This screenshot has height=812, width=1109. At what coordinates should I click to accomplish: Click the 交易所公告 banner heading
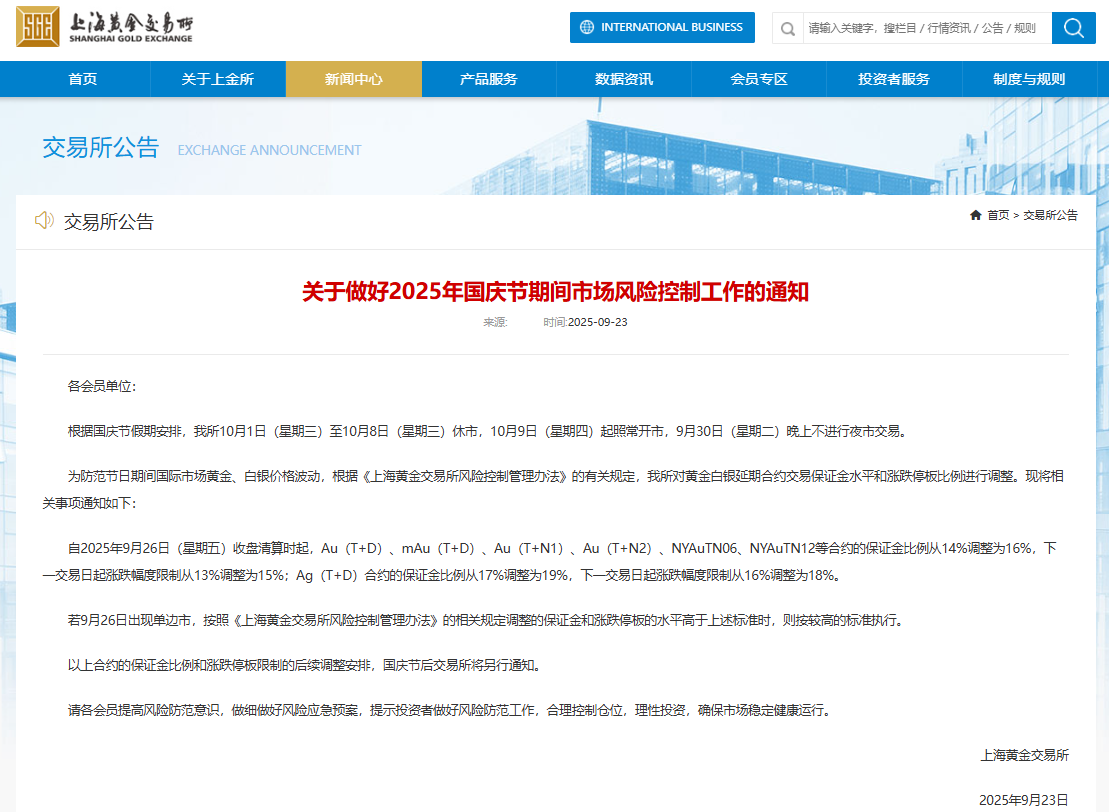click(x=100, y=147)
